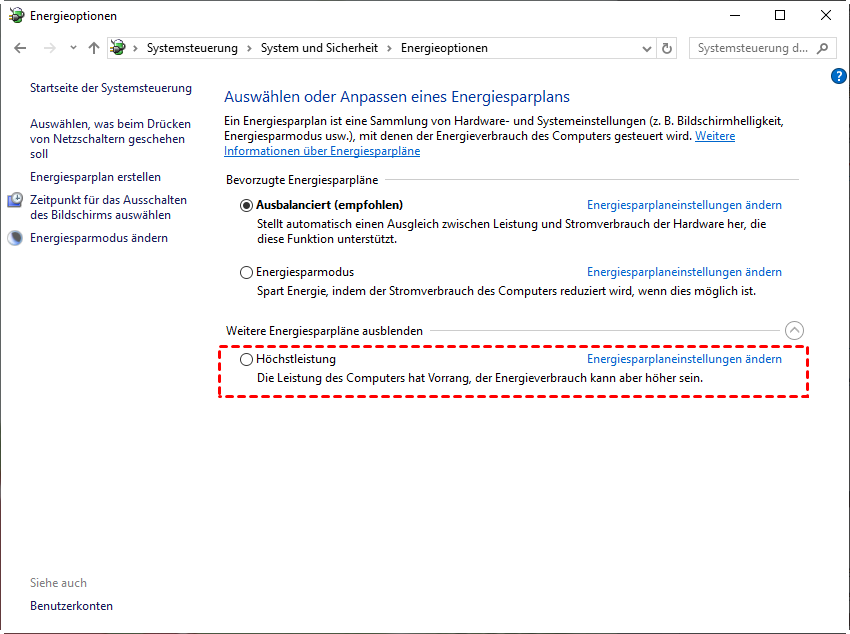The width and height of the screenshot is (850, 634).
Task: Change settings for Ausbalanciert plan
Action: coord(684,205)
